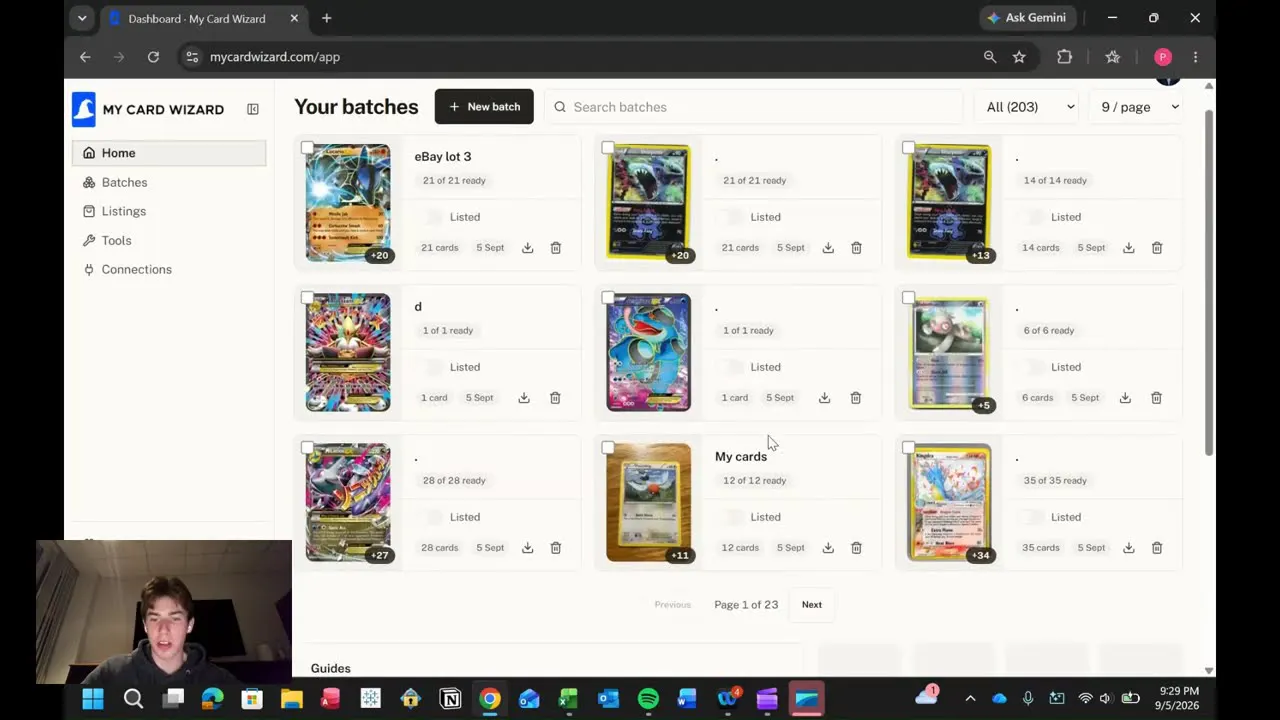Open the My cards batch thumbnail
This screenshot has width=1280, height=720.
(x=648, y=502)
